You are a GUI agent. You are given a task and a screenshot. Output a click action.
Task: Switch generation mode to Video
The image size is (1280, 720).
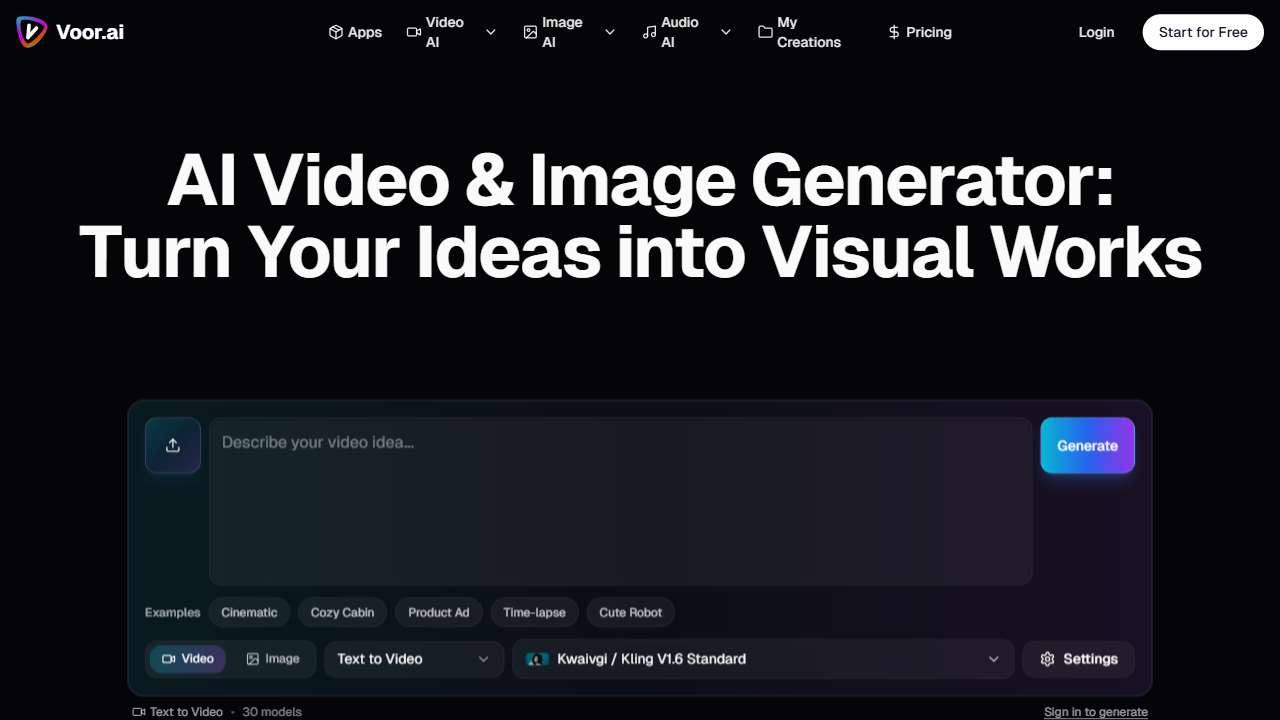tap(188, 659)
